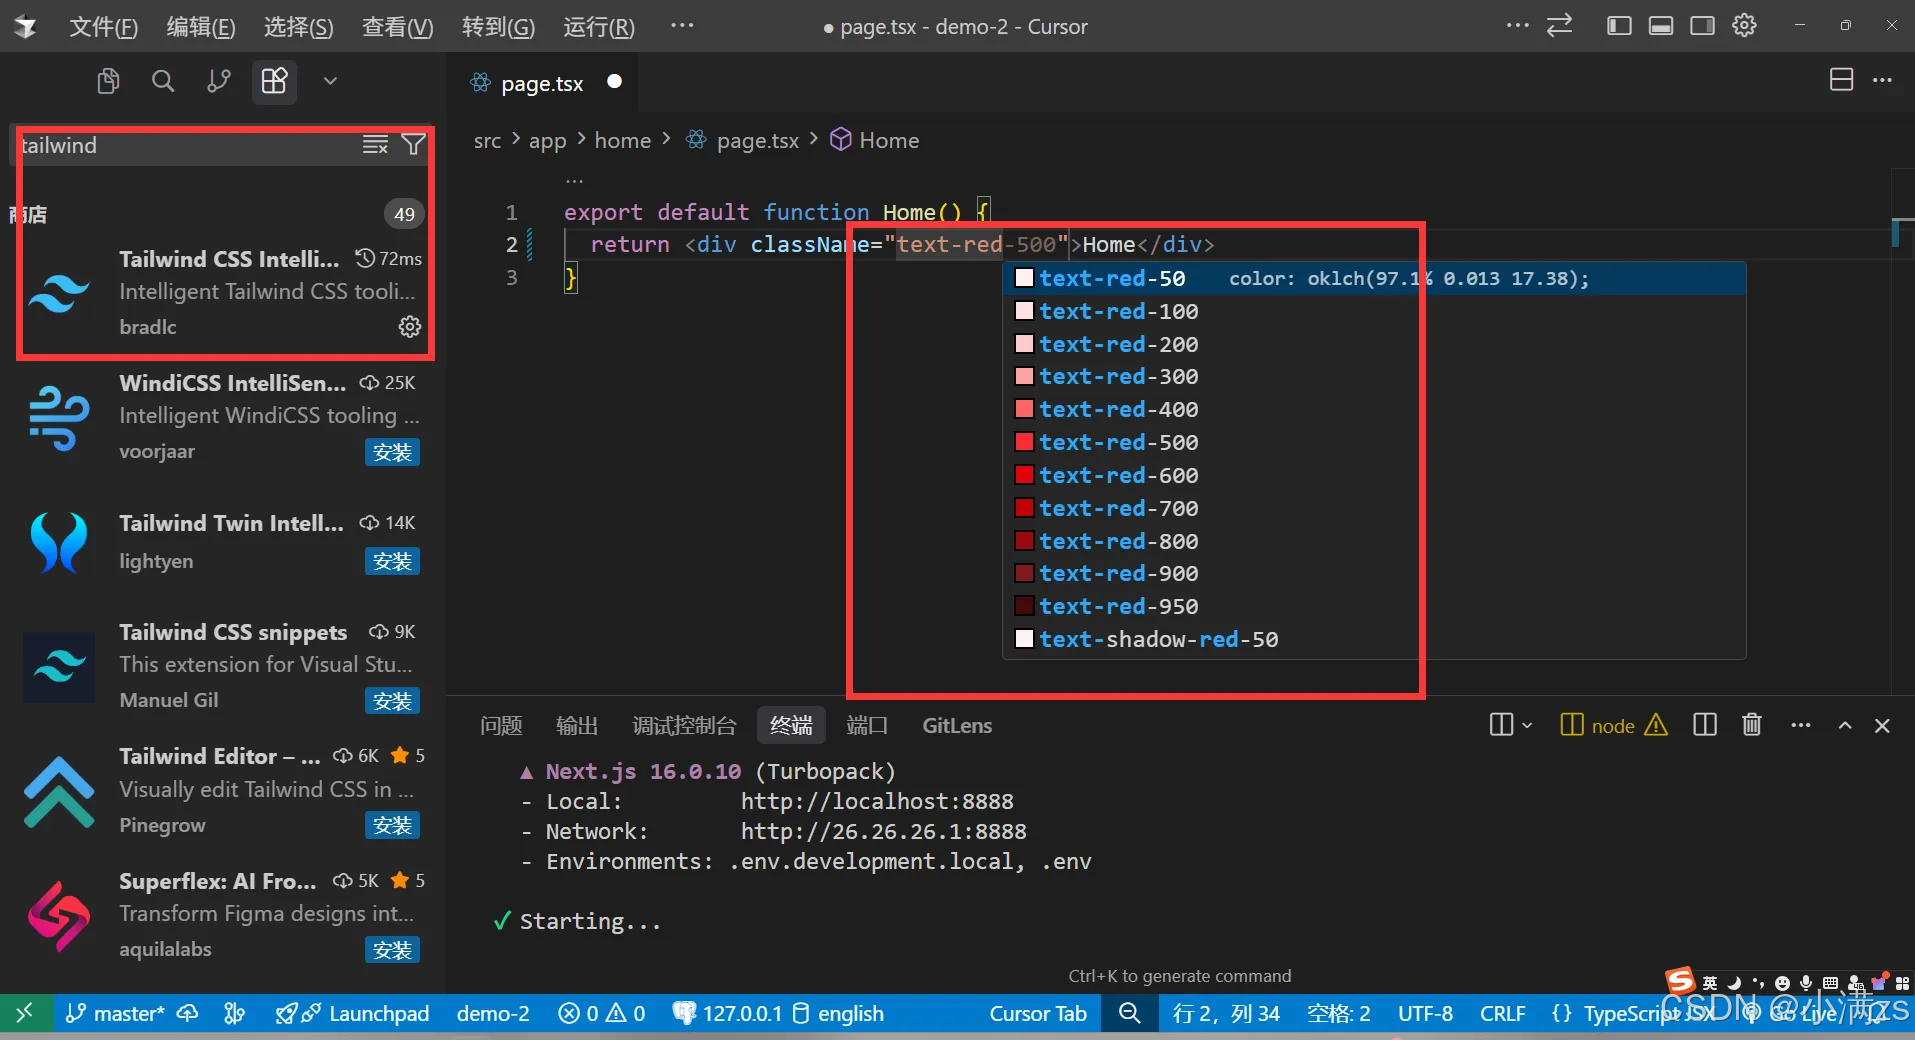Image resolution: width=1915 pixels, height=1040 pixels.
Task: Change CRLF line ending setting
Action: (1502, 1013)
